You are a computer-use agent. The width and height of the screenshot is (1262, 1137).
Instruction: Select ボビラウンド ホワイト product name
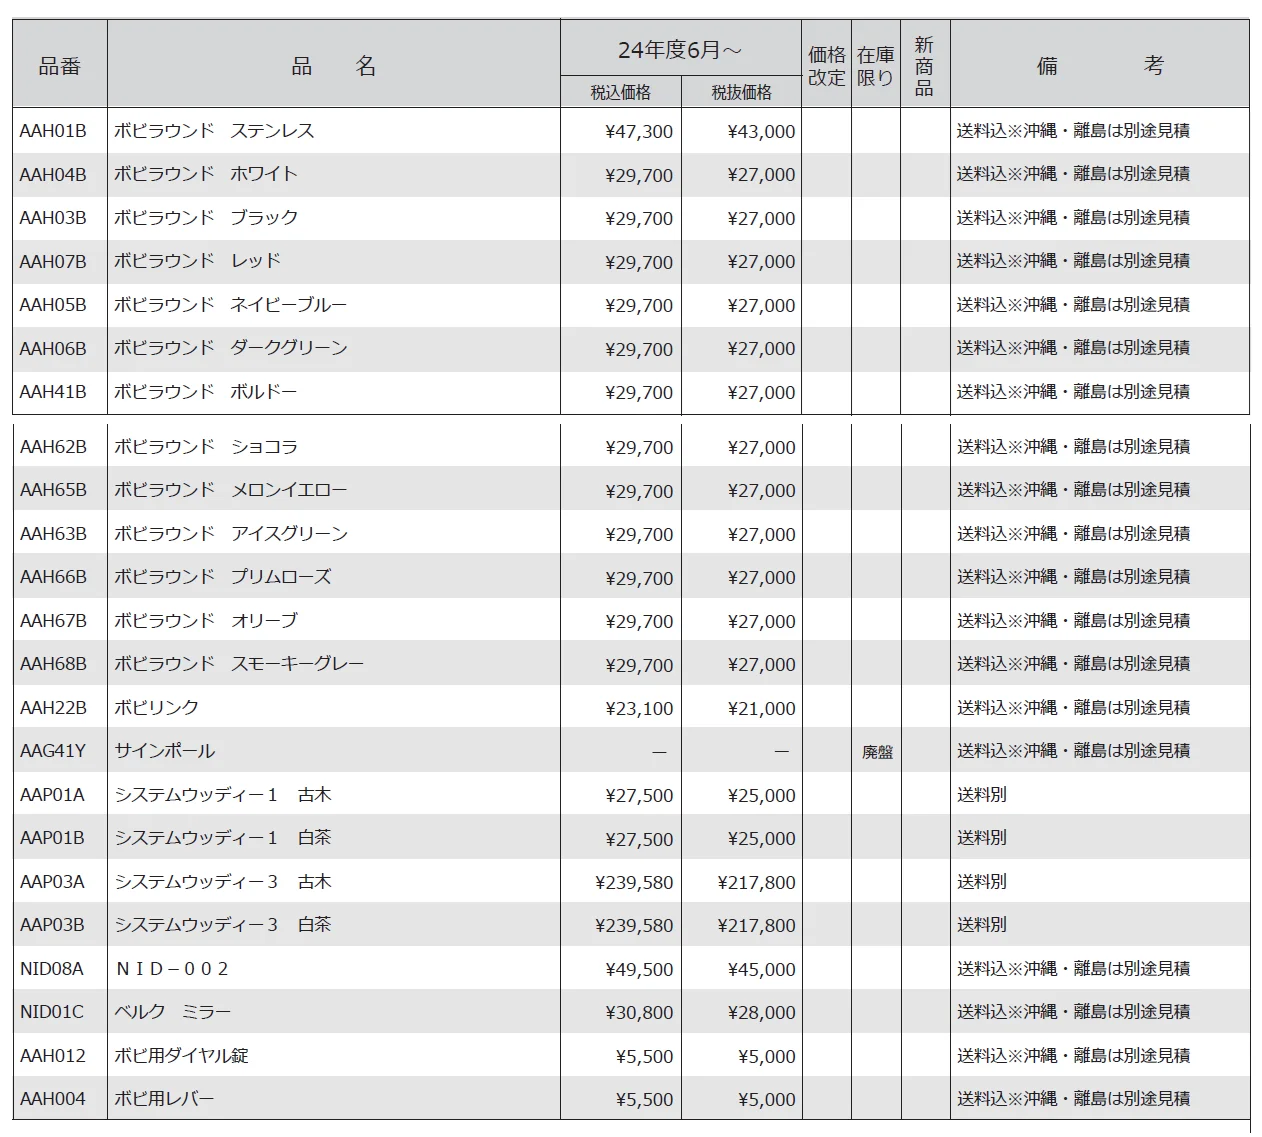[206, 174]
